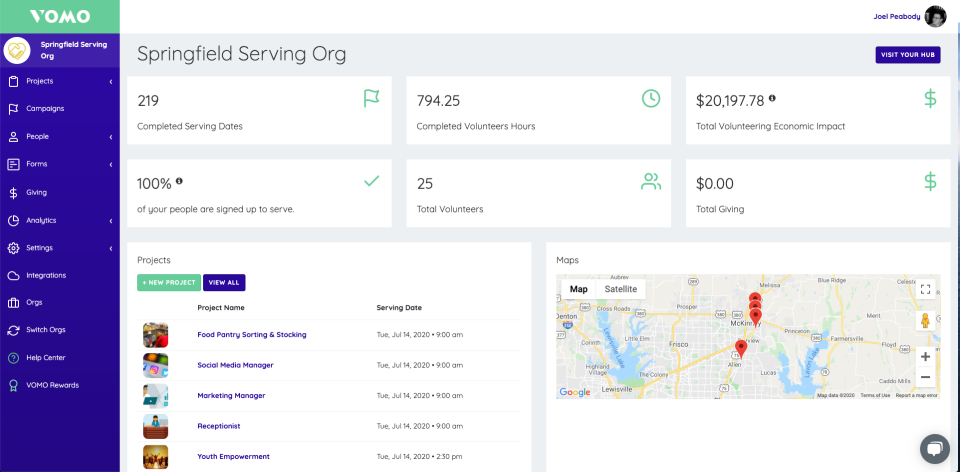The image size is (960, 472).
Task: Open the Help Center menu item
Action: (x=46, y=357)
